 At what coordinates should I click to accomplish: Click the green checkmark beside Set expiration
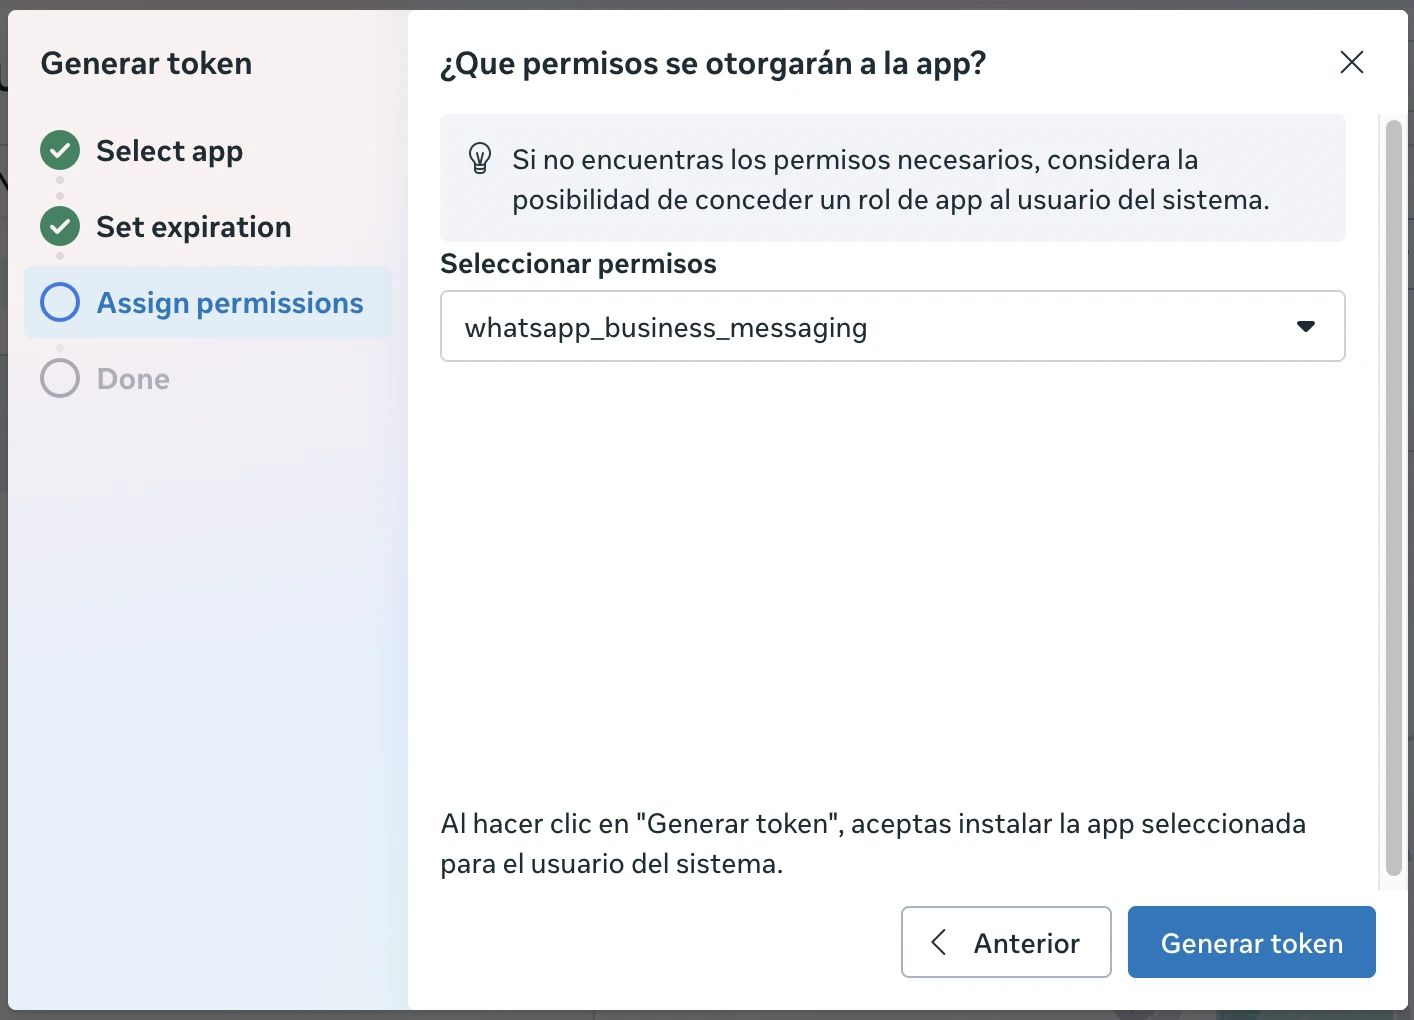click(59, 226)
